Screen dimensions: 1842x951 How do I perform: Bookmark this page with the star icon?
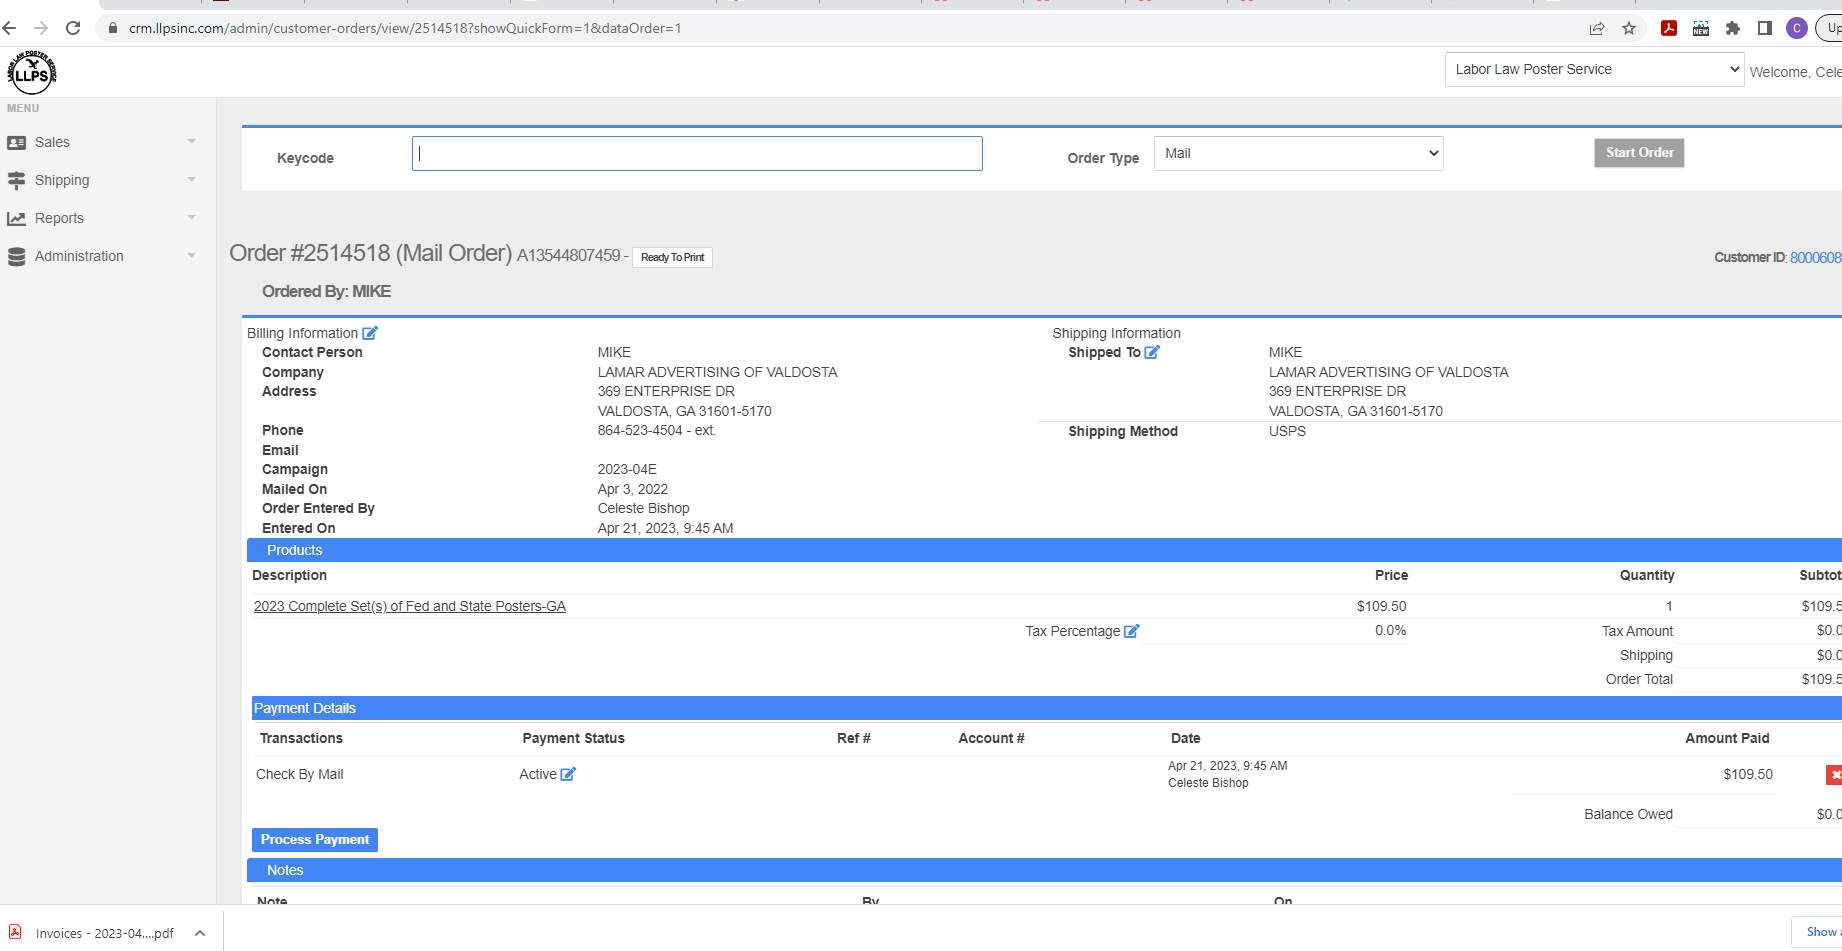point(1629,28)
